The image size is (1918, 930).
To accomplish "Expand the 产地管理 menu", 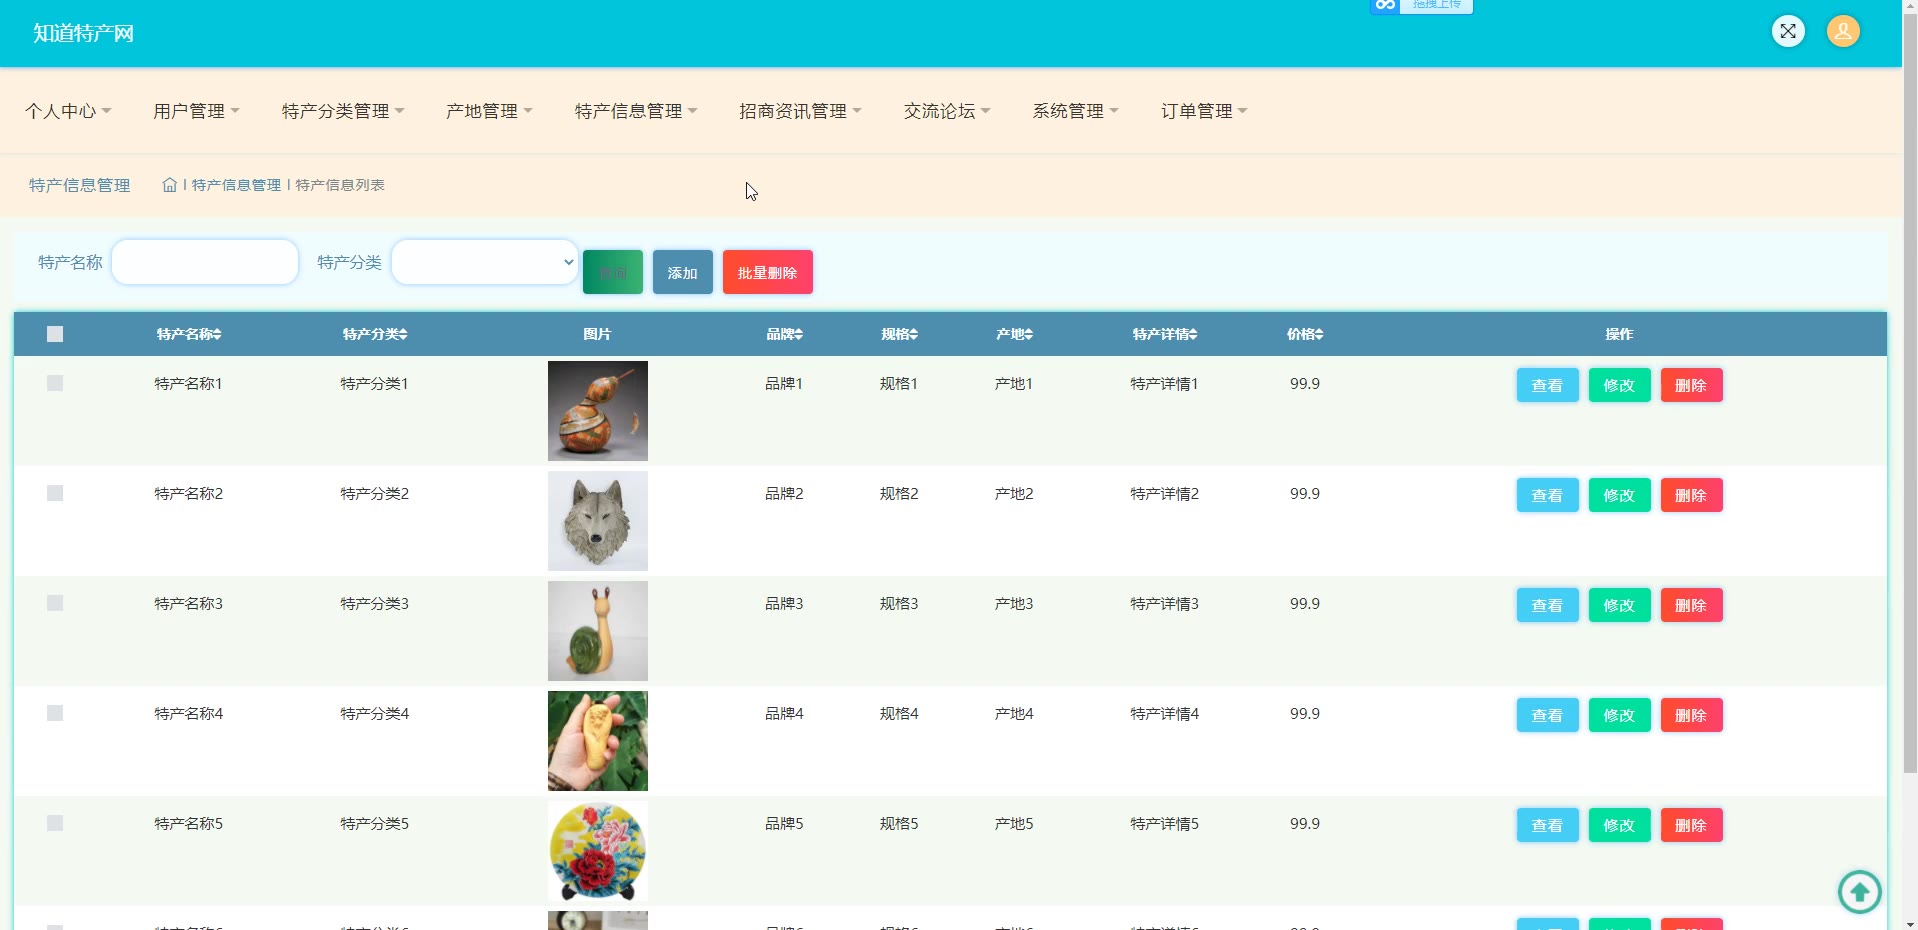I will click(x=489, y=111).
